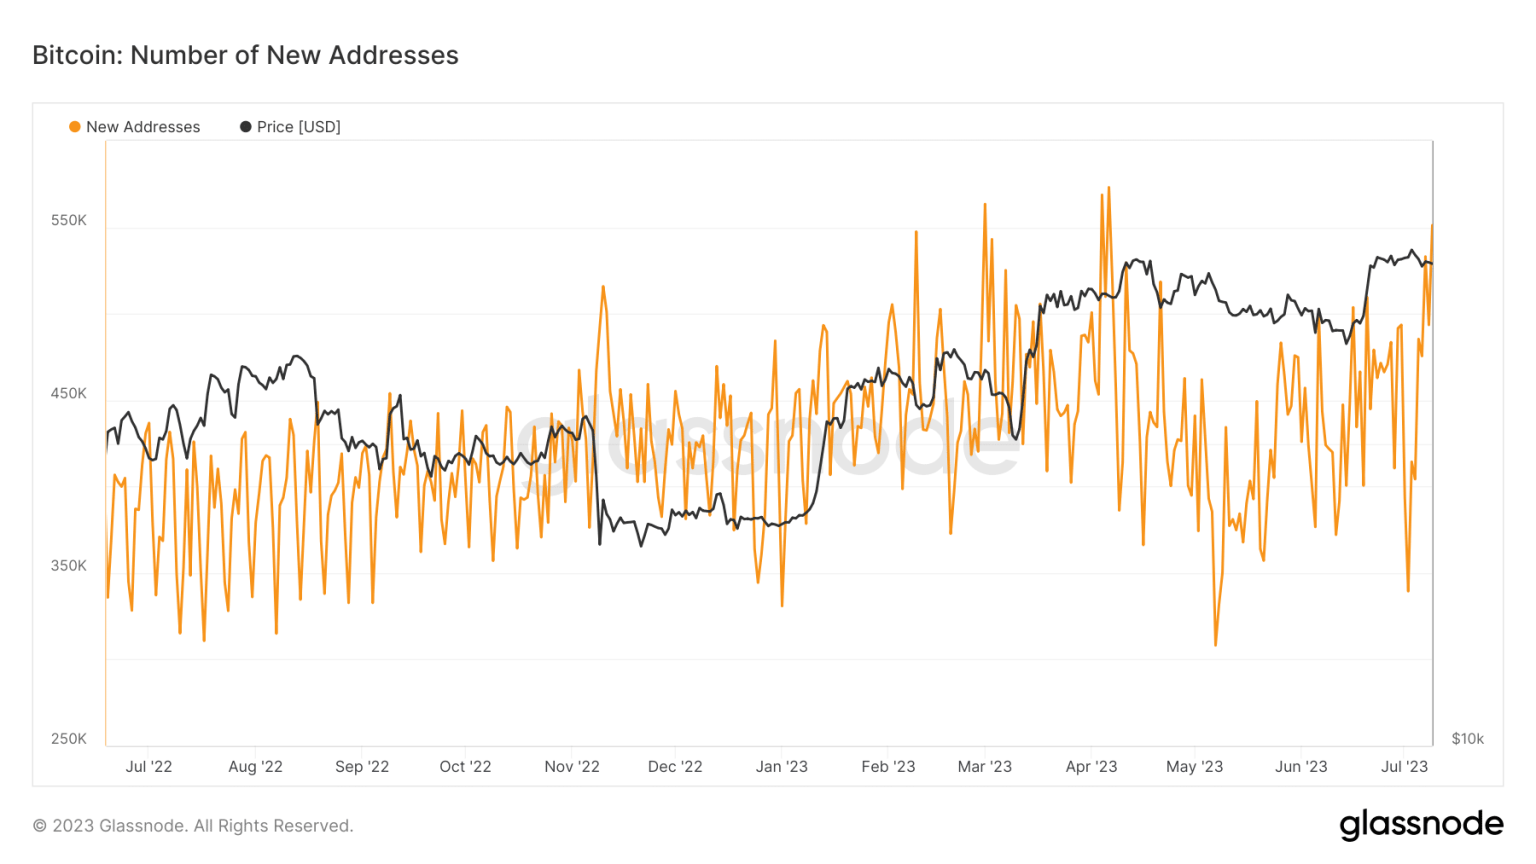
Task: Select the Jul '23 date marker
Action: [1404, 766]
